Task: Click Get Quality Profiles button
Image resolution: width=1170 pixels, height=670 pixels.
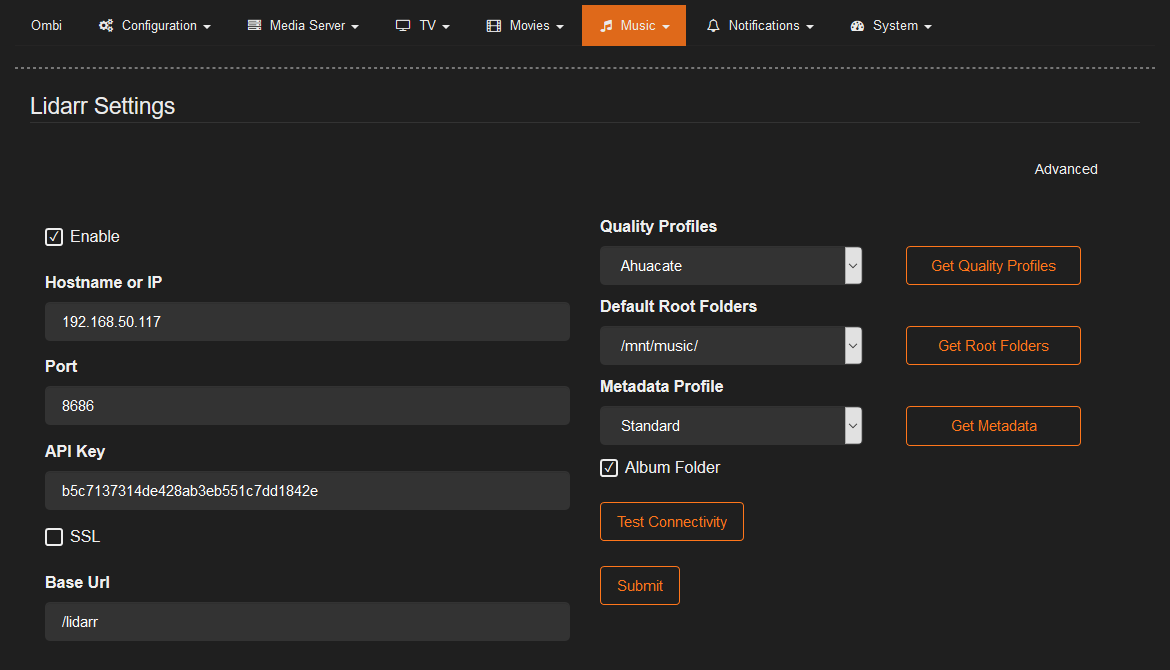Action: 993,266
